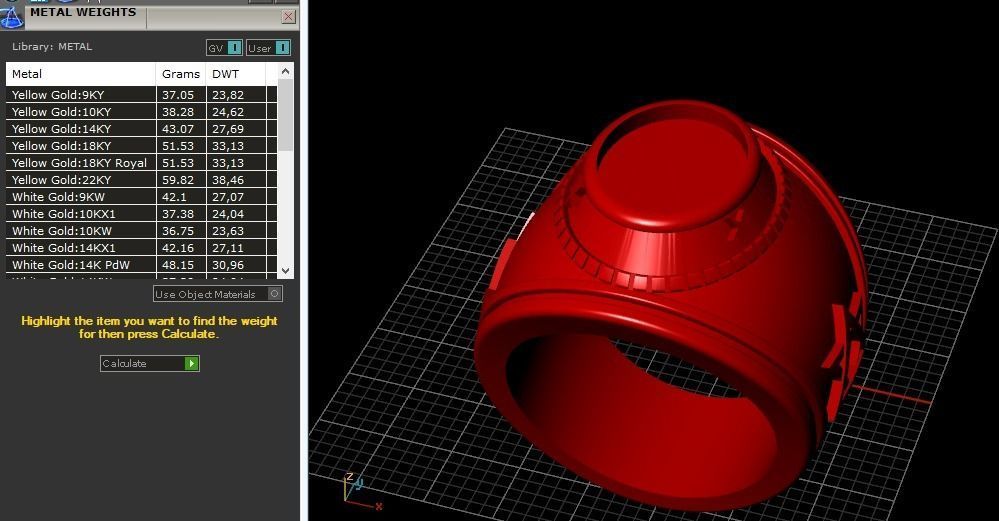Sort by the Grams column header
999x521 pixels.
coord(181,74)
